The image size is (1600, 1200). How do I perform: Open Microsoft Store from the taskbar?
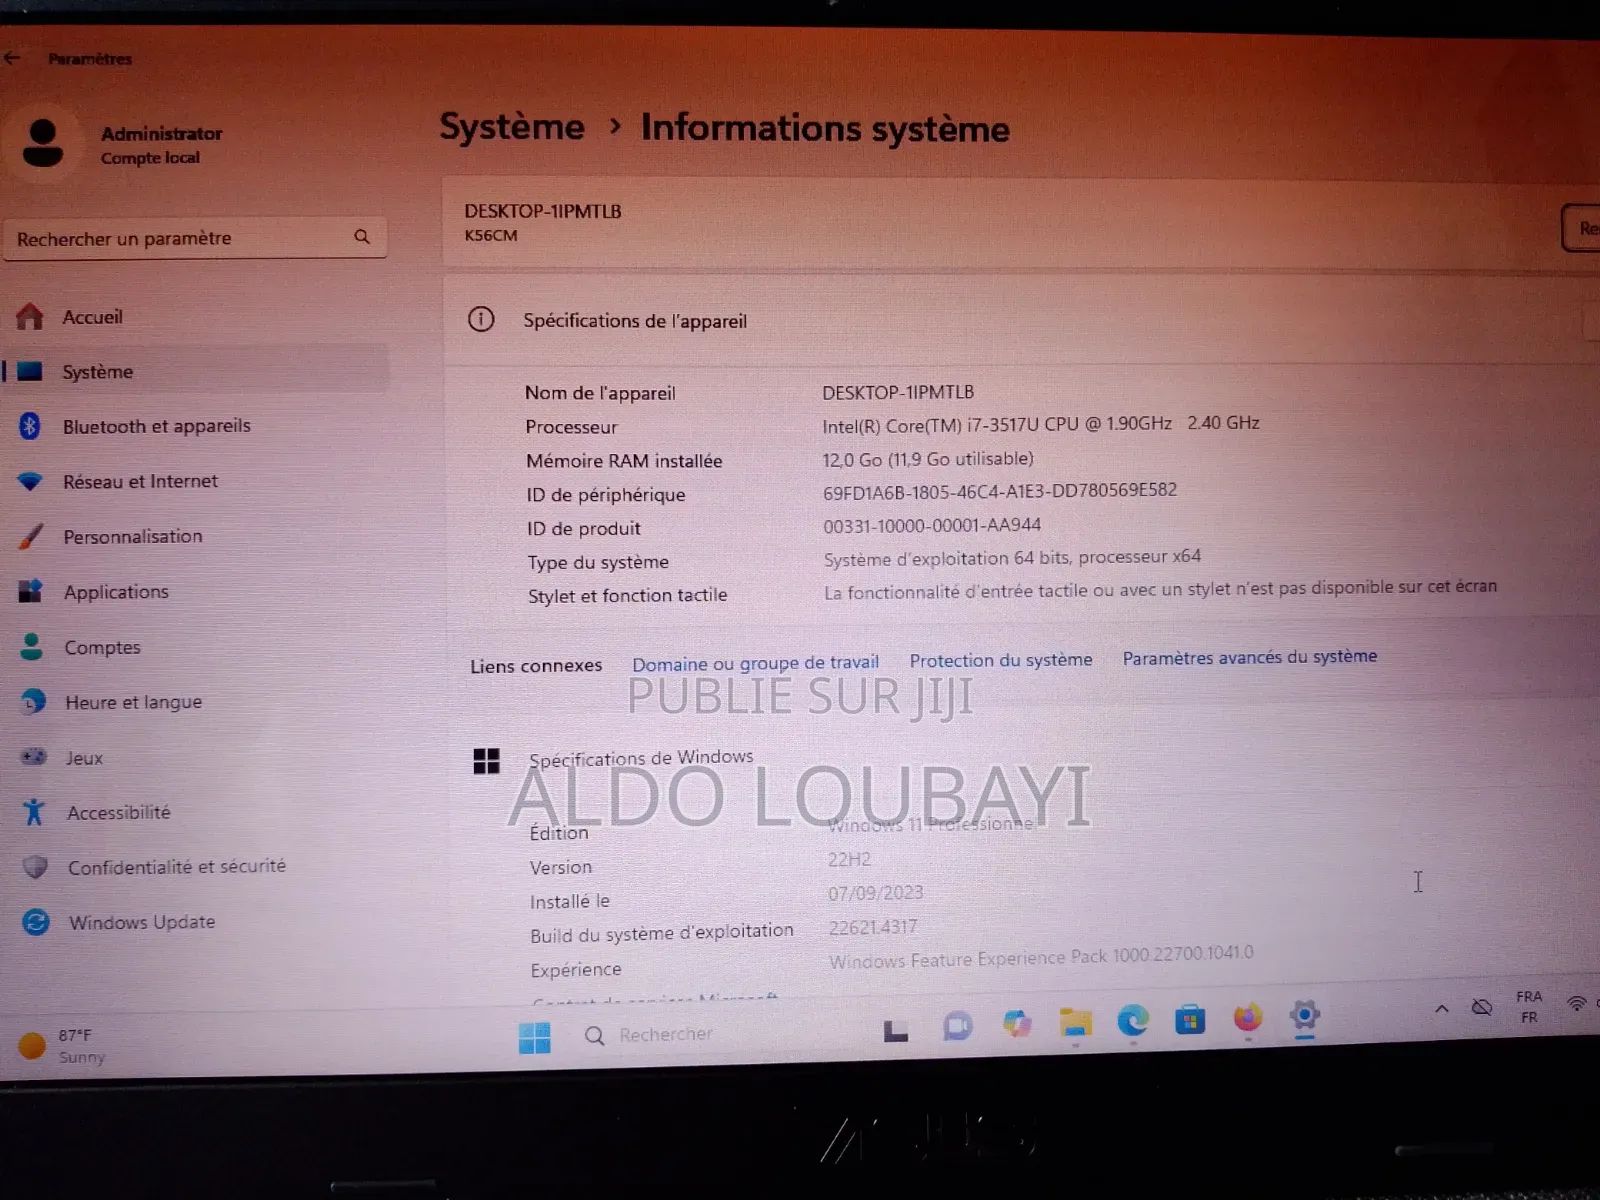(x=1190, y=1020)
